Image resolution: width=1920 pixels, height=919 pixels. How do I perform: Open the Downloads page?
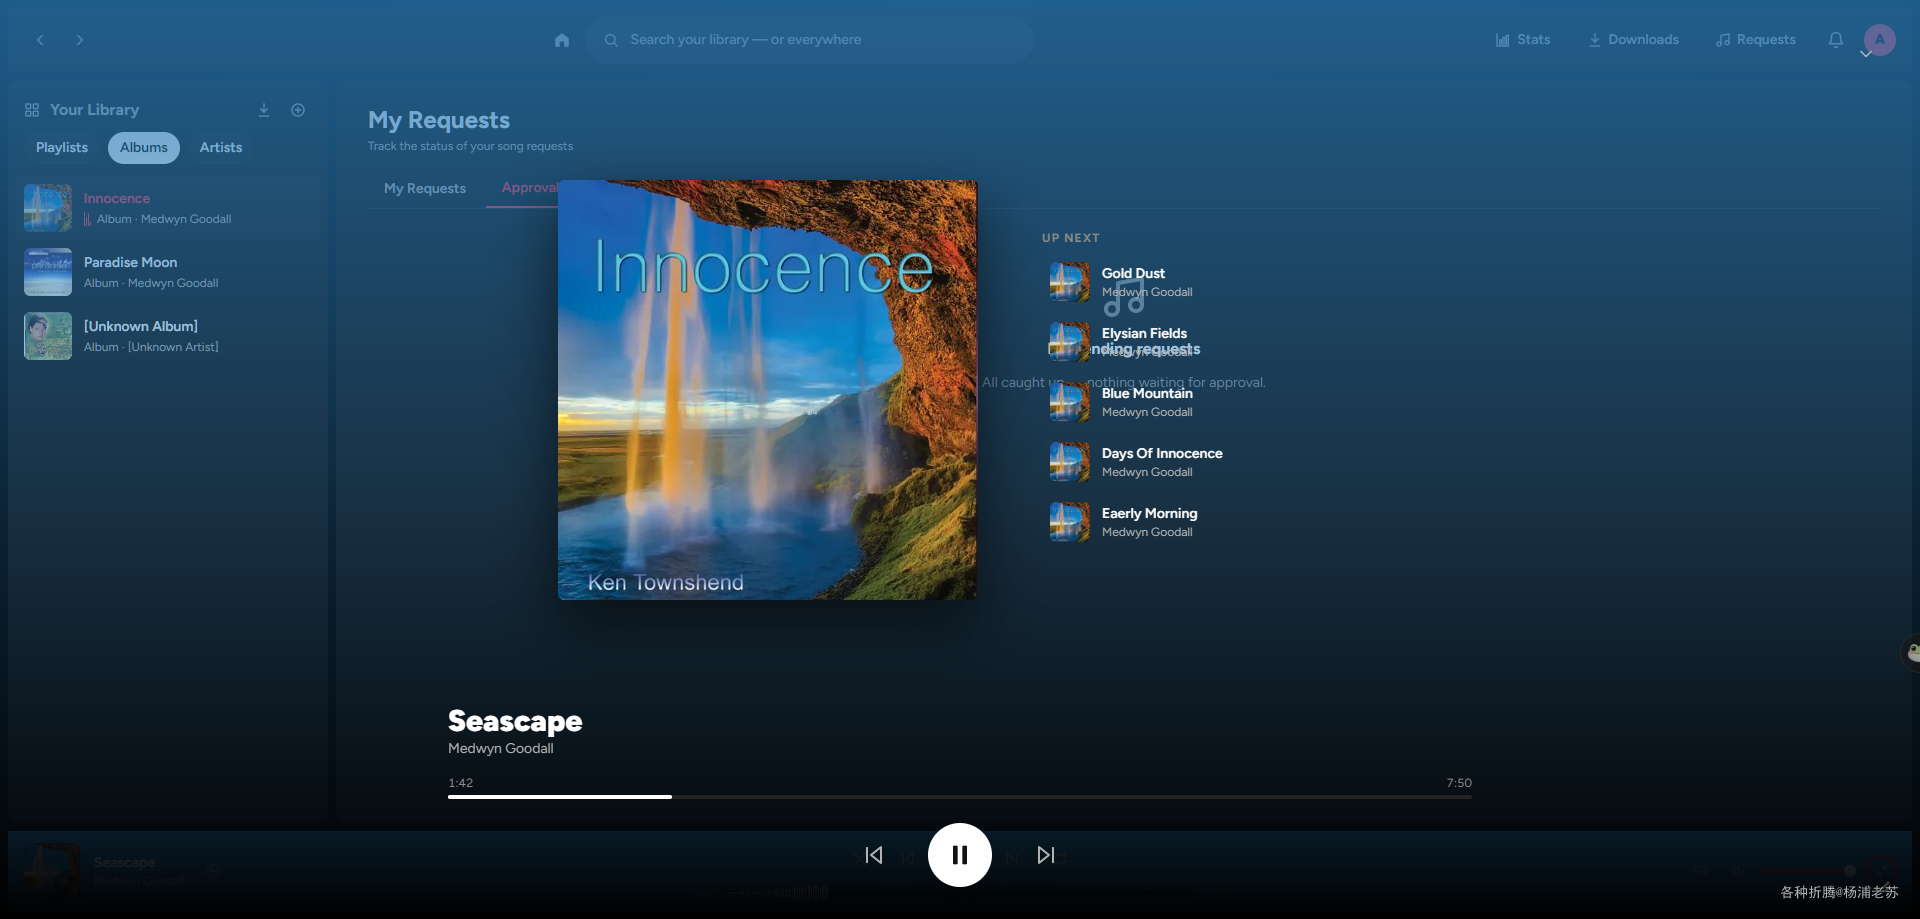click(1634, 40)
